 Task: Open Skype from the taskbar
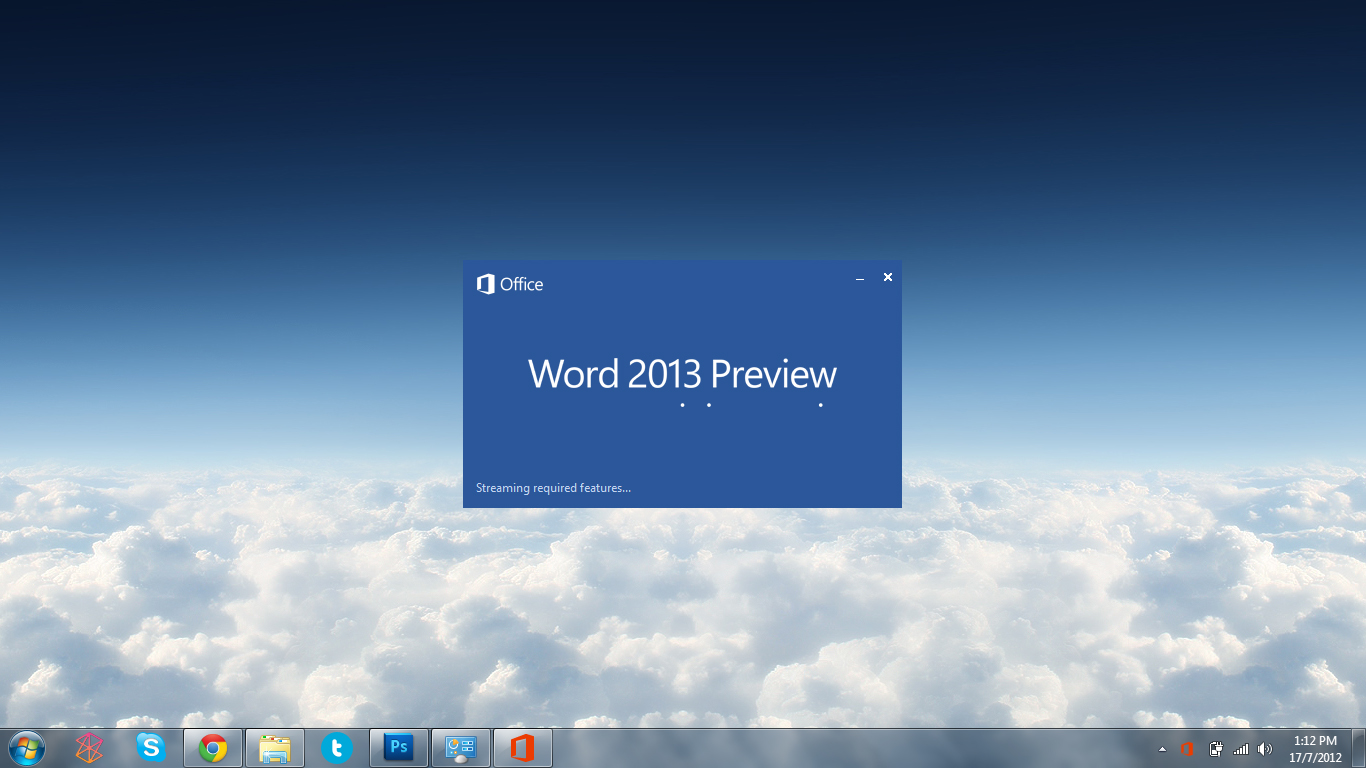[151, 748]
